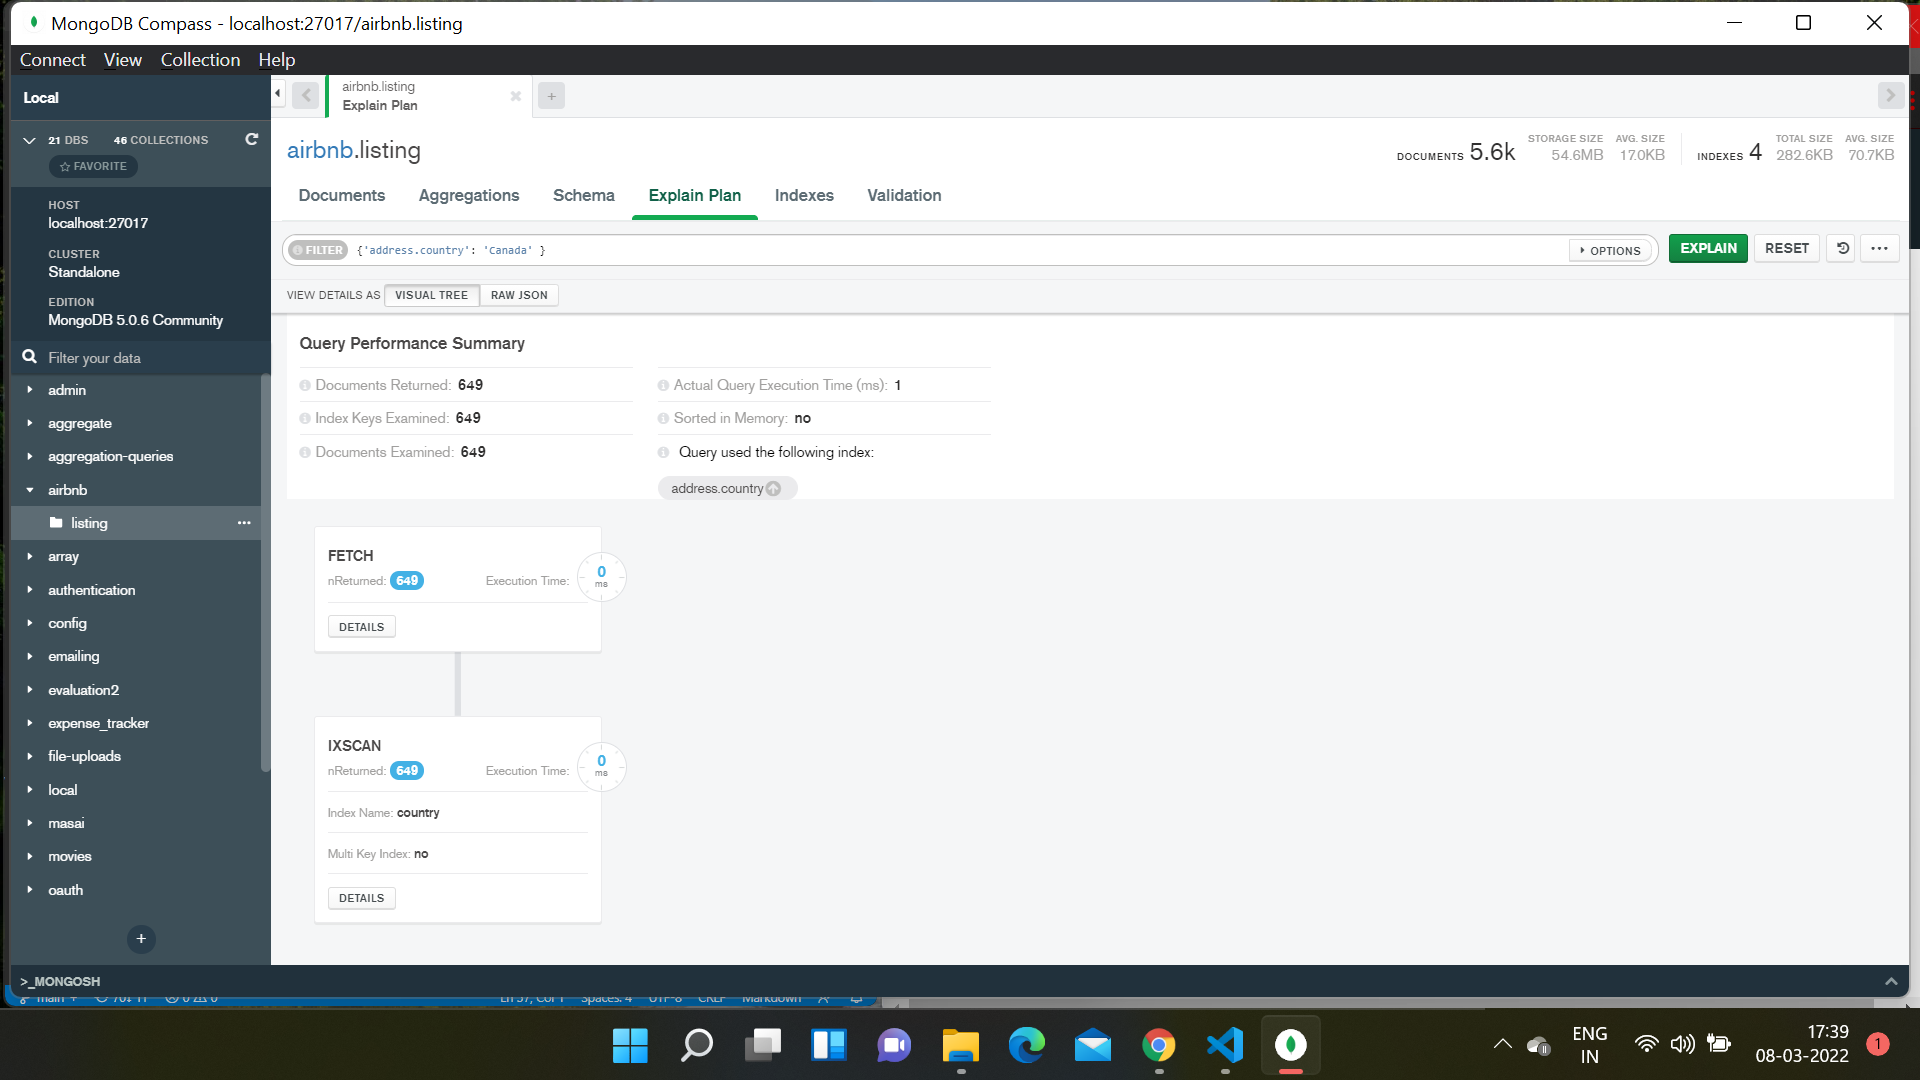Expand the Options panel in the filter bar
Screen dimensions: 1920x1080
point(1609,250)
